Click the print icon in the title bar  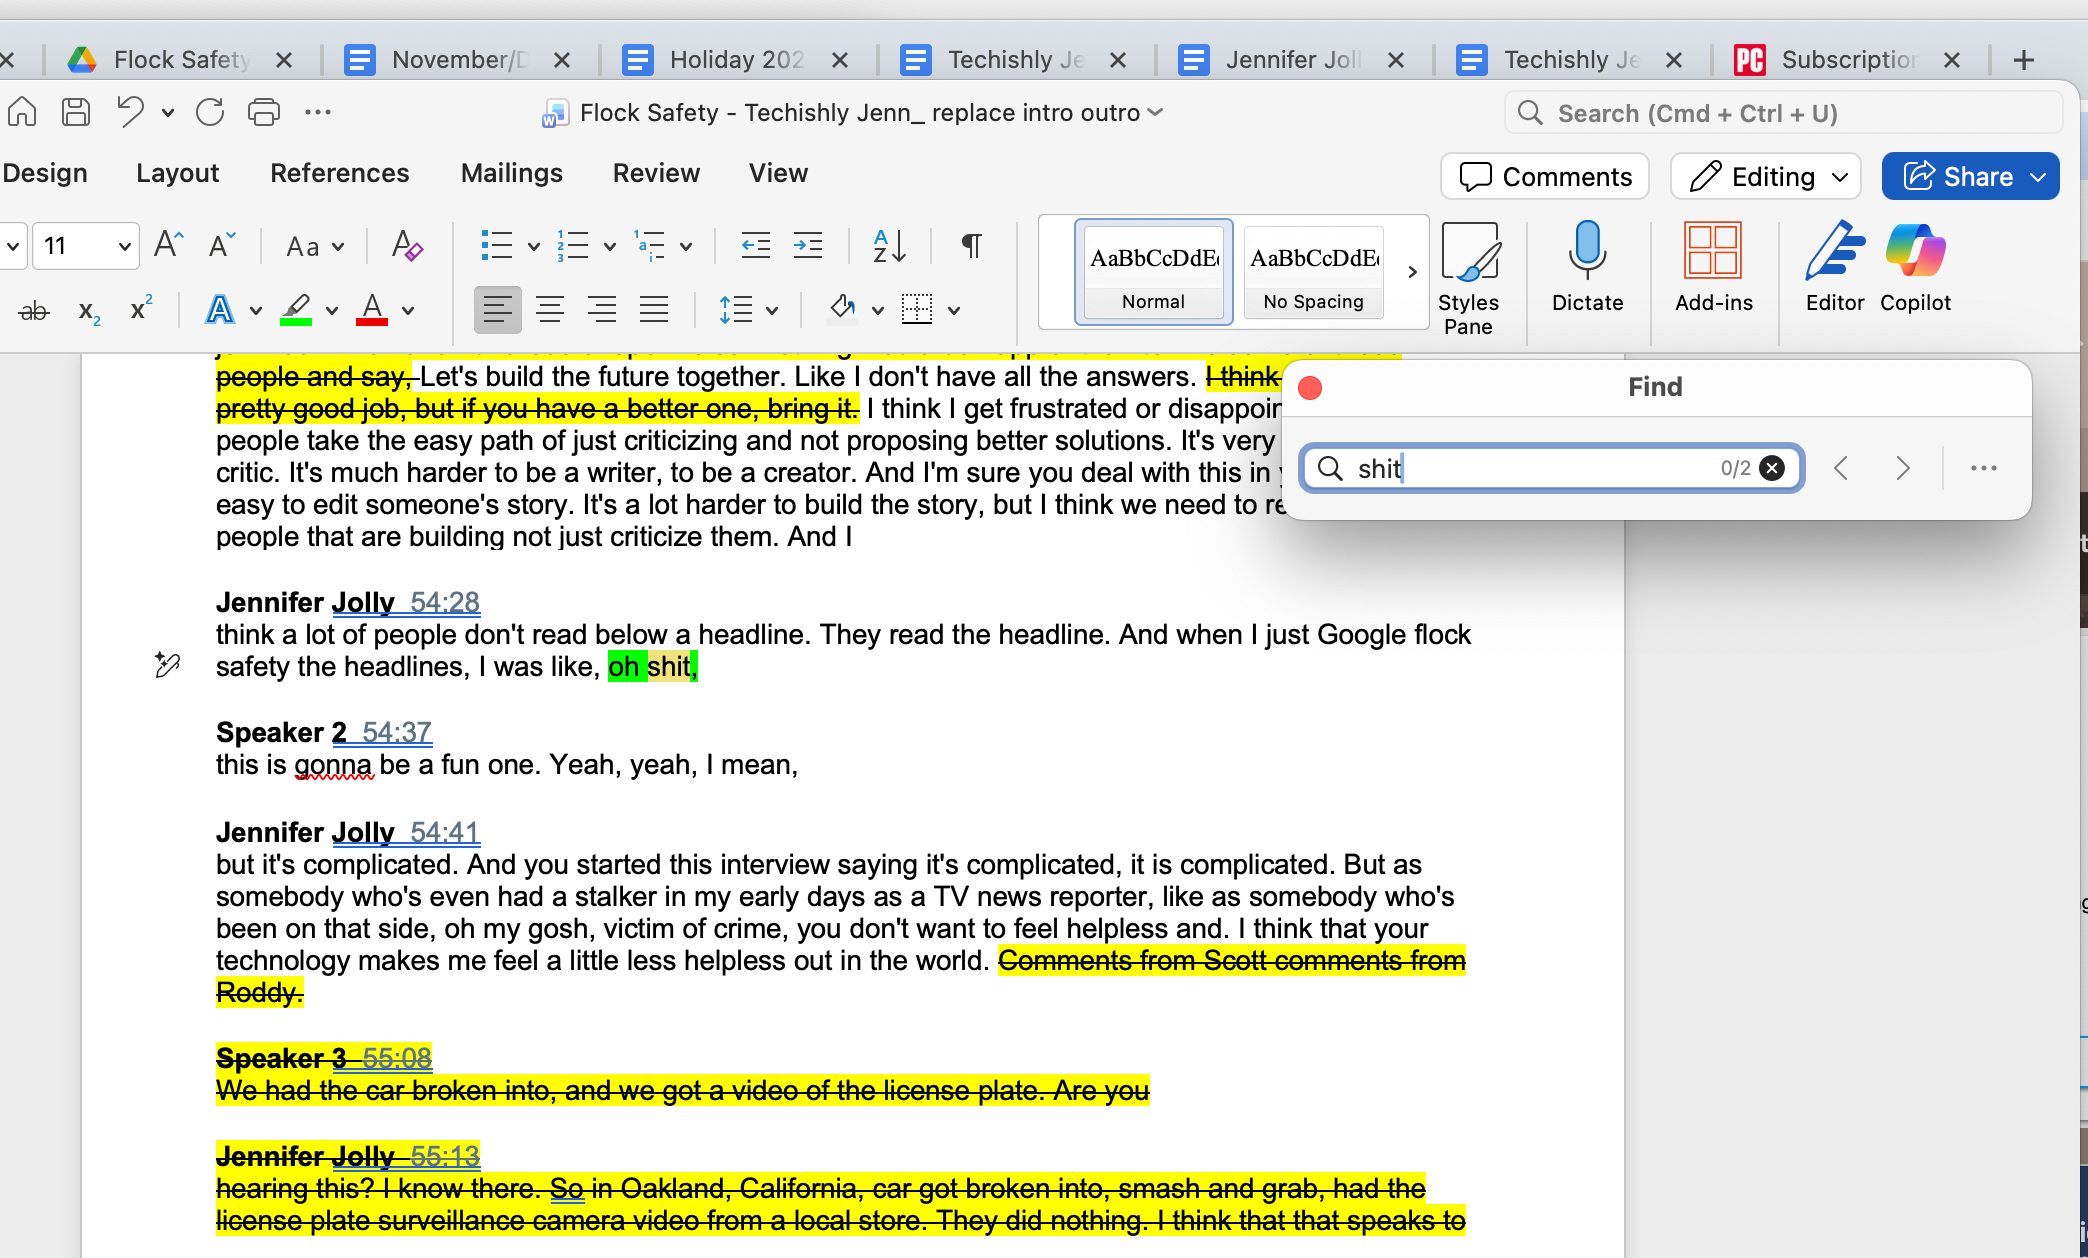(263, 112)
